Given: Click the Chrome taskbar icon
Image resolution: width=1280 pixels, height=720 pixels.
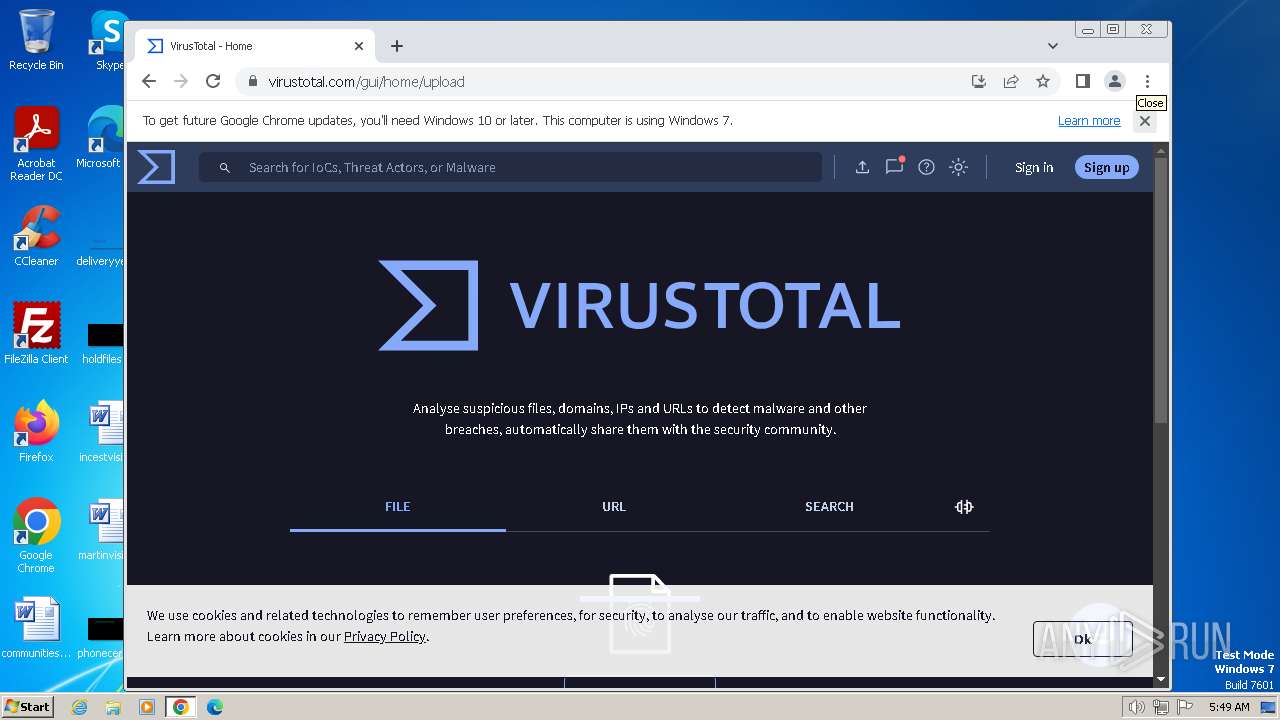Looking at the screenshot, I should (x=181, y=707).
